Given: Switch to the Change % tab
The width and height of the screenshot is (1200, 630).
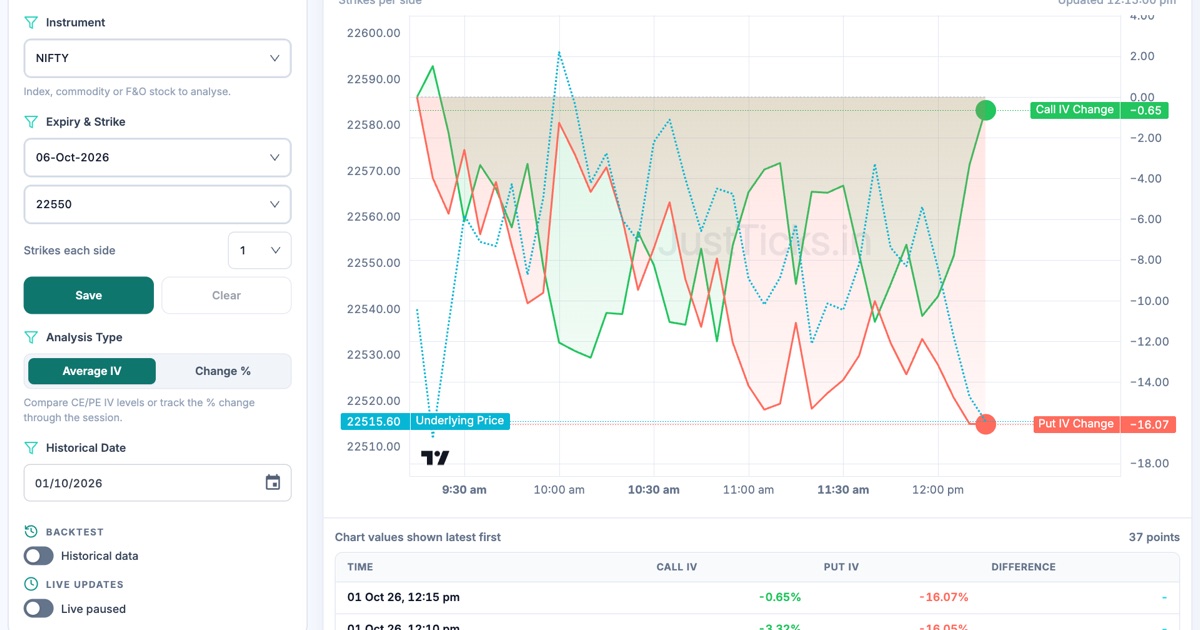Looking at the screenshot, I should (223, 371).
